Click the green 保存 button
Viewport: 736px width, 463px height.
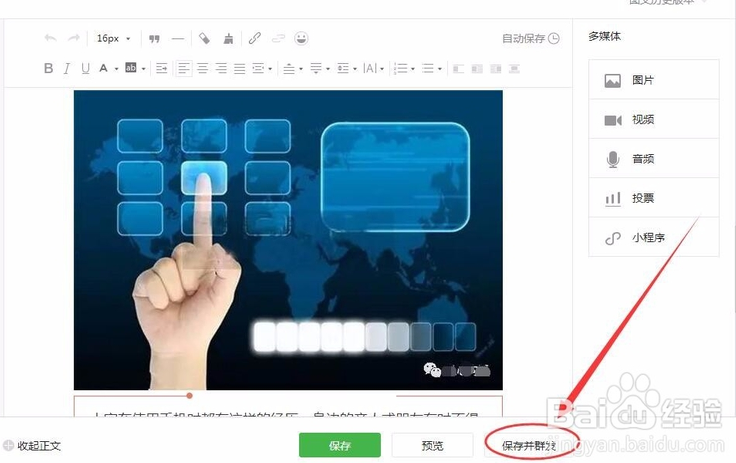click(x=340, y=445)
